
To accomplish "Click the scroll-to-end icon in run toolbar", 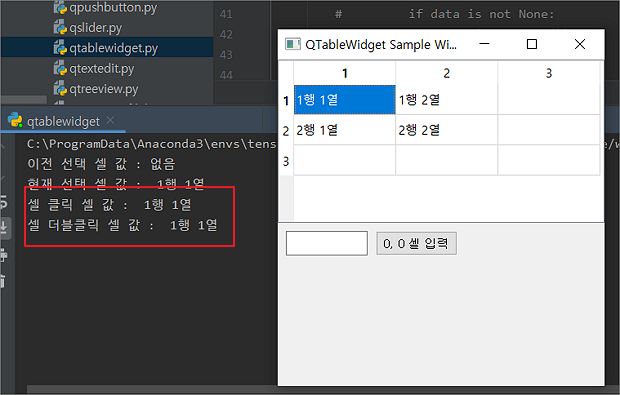I will [4, 228].
